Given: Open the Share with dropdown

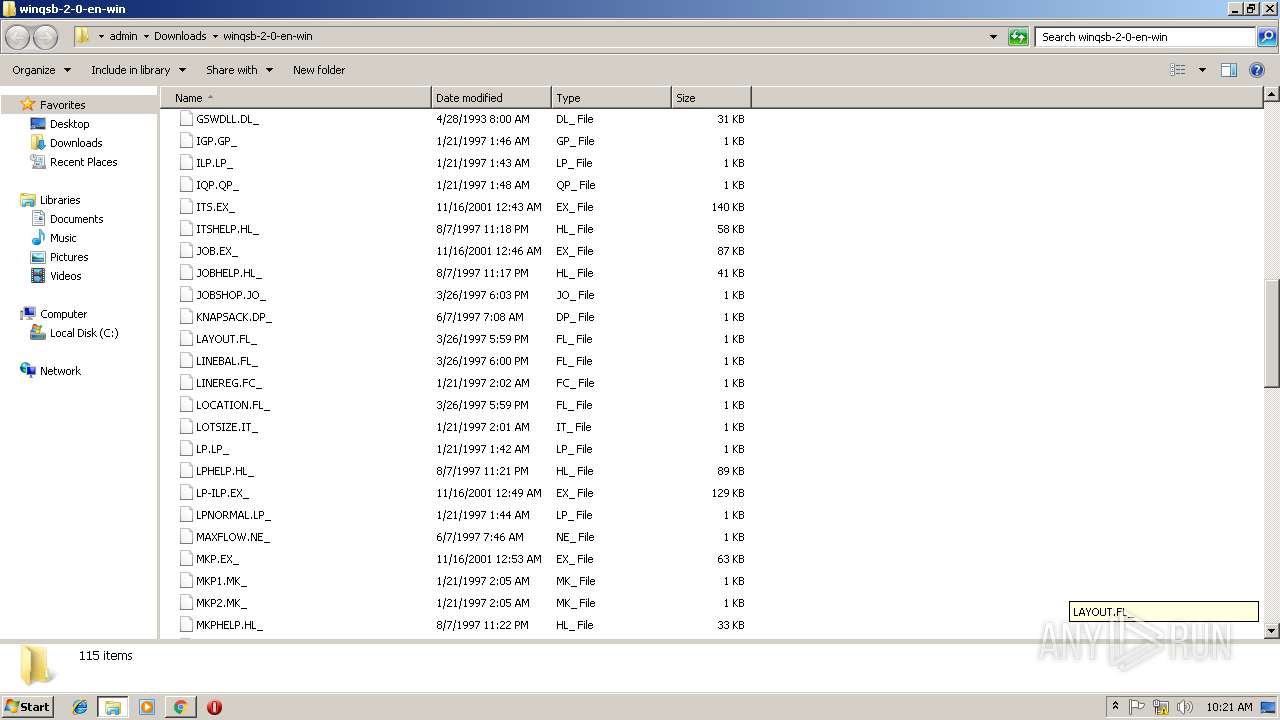Looking at the screenshot, I should (239, 70).
